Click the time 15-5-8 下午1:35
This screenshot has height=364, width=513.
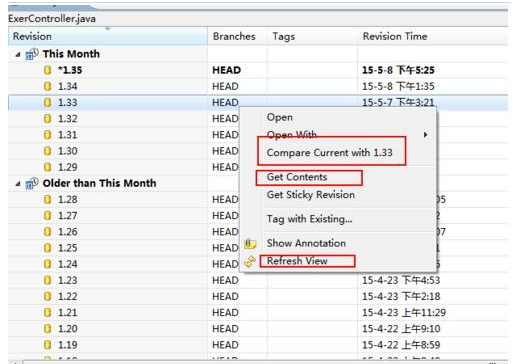398,86
